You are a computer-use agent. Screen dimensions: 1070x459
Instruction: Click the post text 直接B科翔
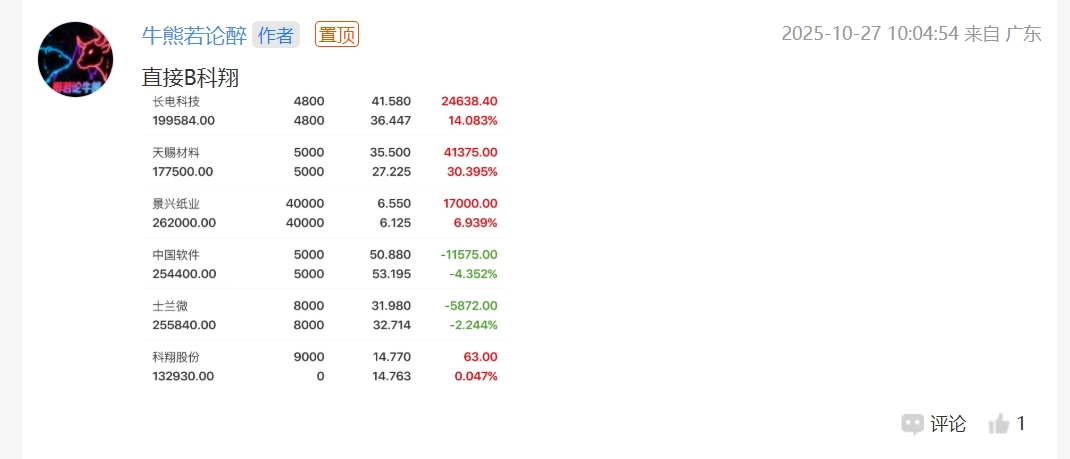[190, 78]
